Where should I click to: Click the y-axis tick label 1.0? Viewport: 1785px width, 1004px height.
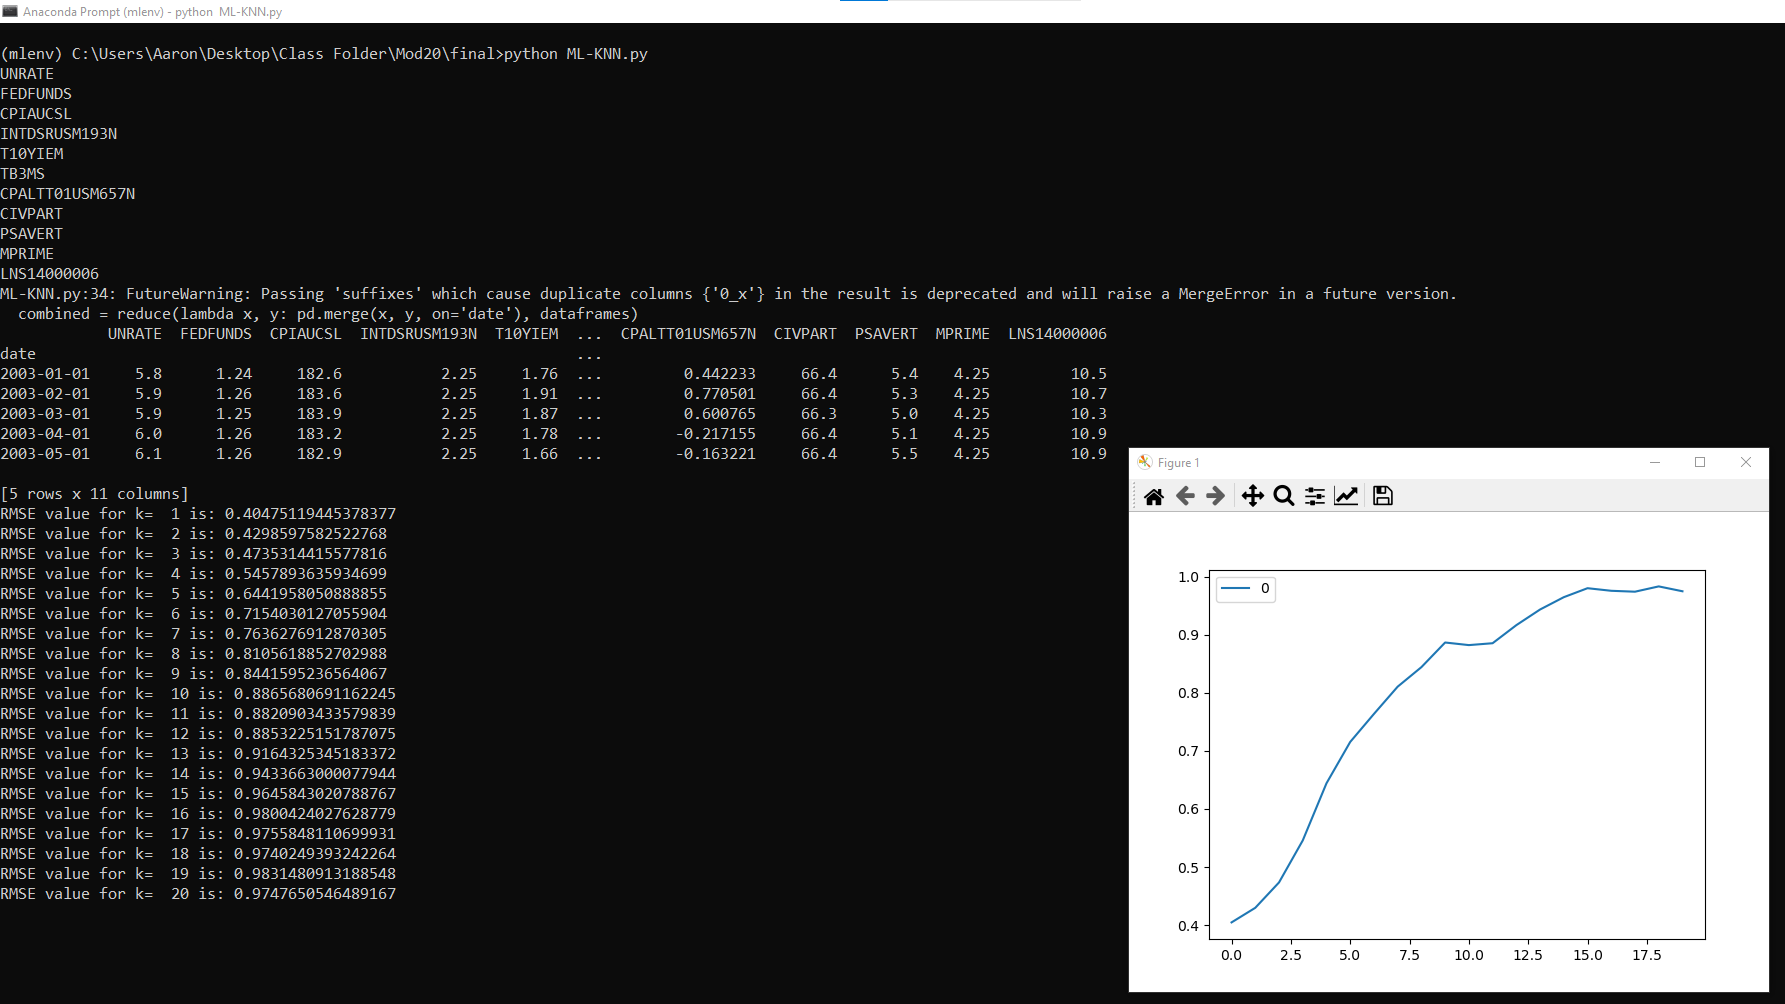click(x=1188, y=577)
